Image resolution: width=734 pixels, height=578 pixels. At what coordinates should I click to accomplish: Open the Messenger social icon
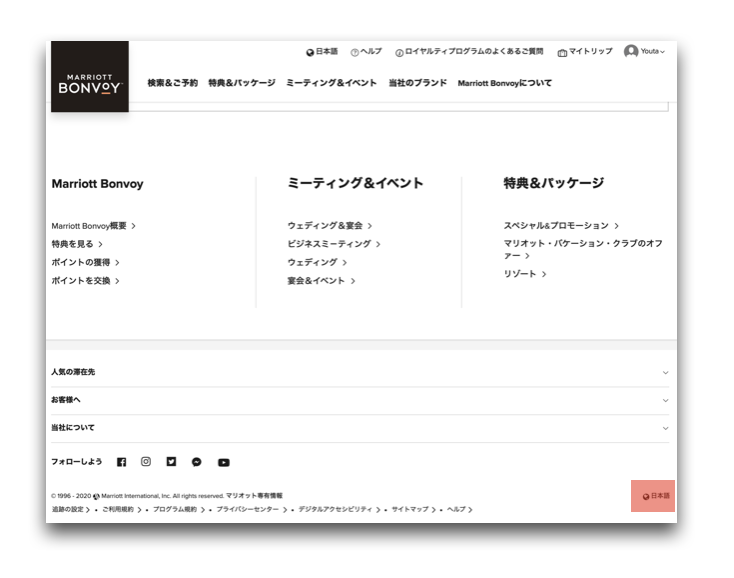(x=197, y=462)
